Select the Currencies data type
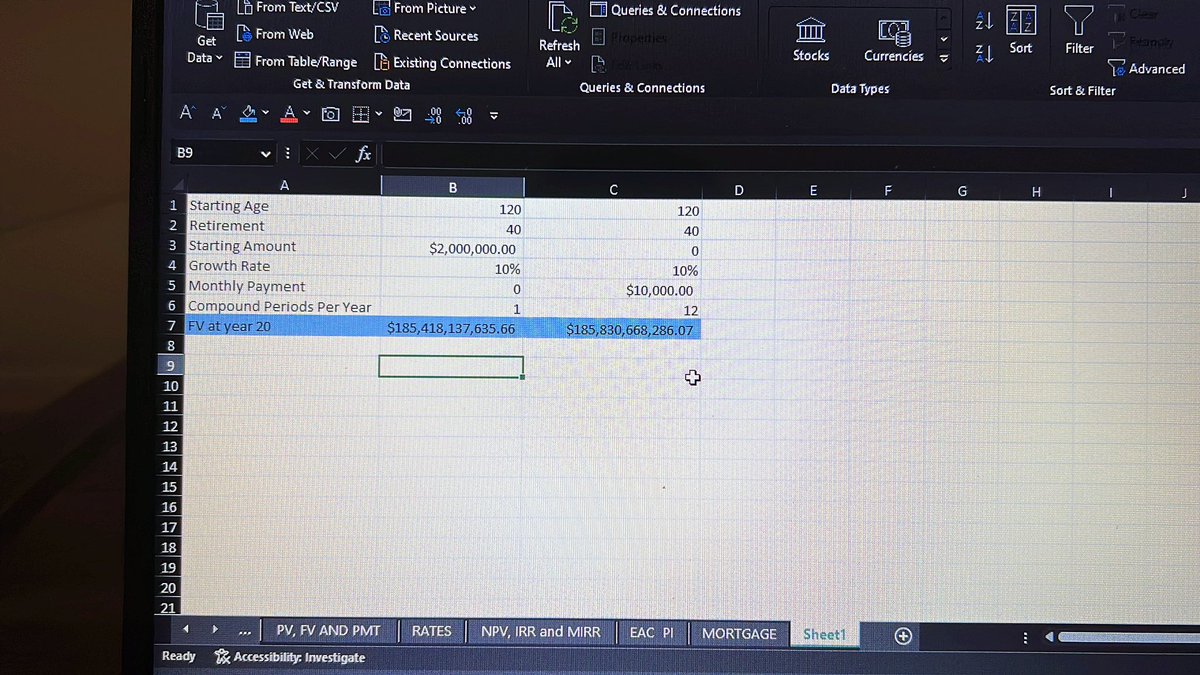This screenshot has height=675, width=1200. [x=893, y=40]
